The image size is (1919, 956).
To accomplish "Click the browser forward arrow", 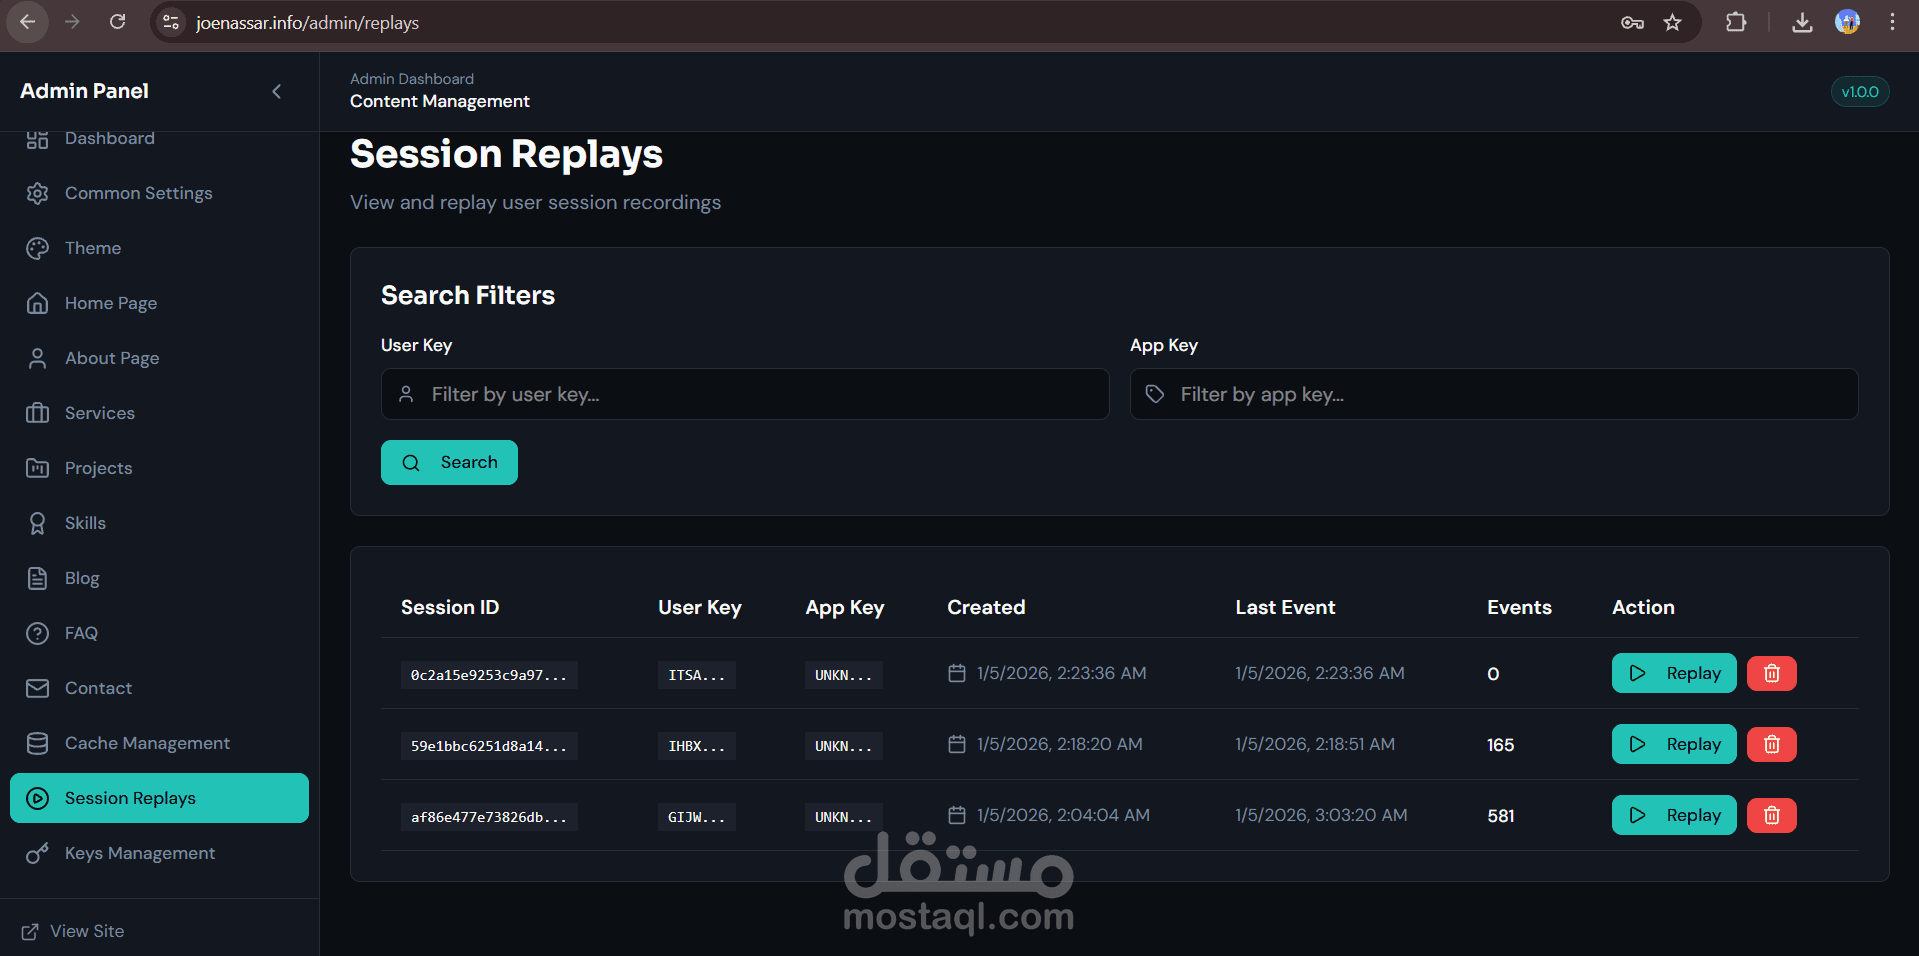I will click(72, 22).
